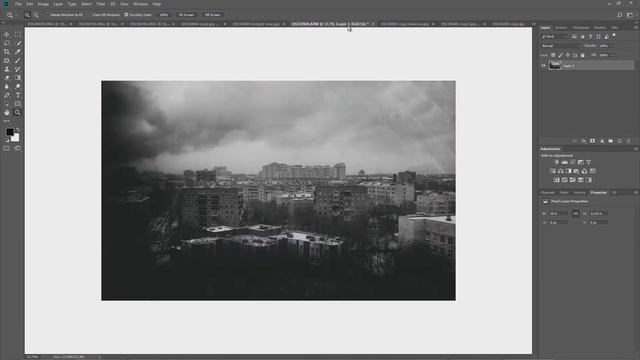Open the Normal blend mode dropdown

tap(560, 46)
